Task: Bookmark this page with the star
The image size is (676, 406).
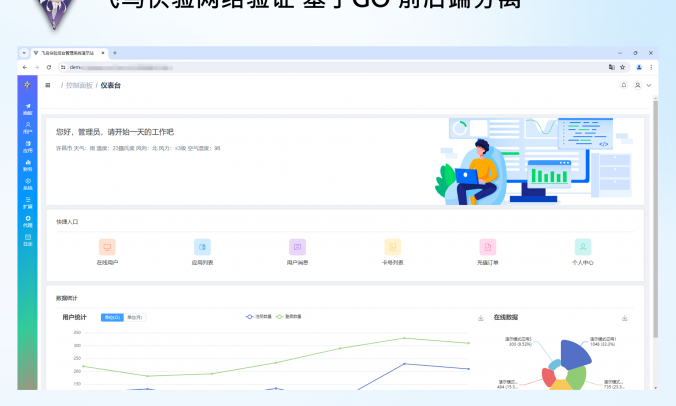Action: coord(623,67)
